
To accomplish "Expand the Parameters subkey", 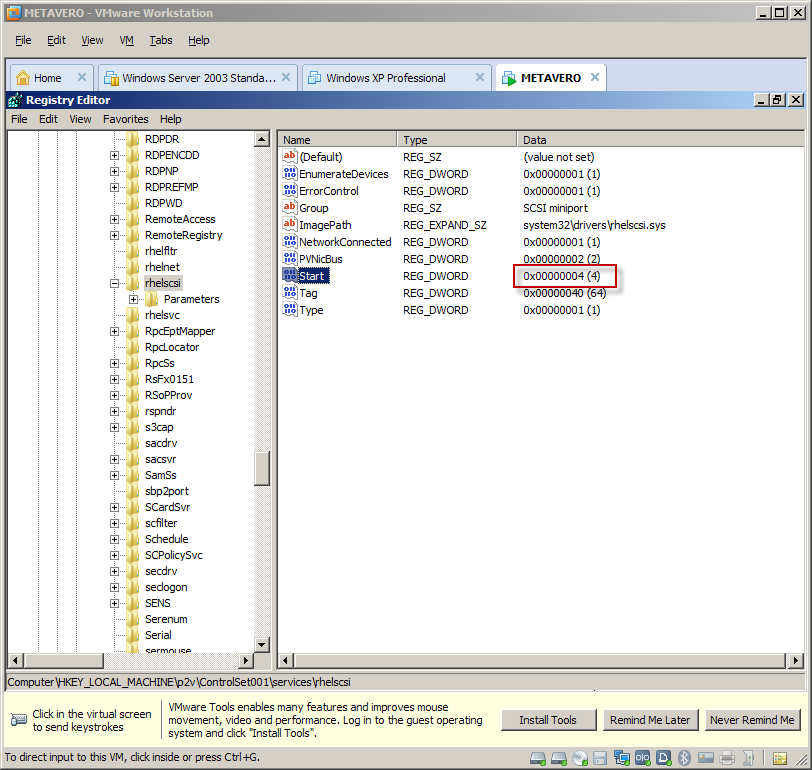I will pyautogui.click(x=134, y=299).
